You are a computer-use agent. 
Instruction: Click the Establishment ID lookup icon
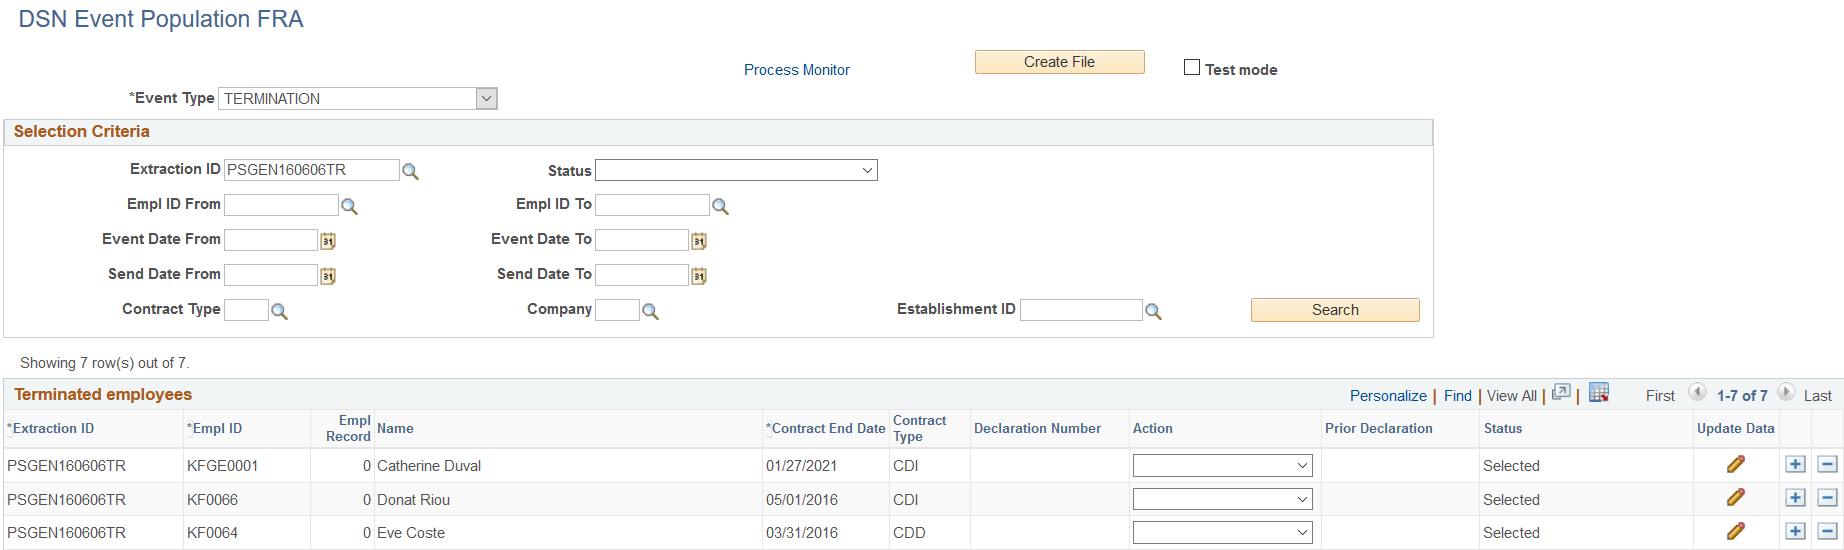[1153, 311]
